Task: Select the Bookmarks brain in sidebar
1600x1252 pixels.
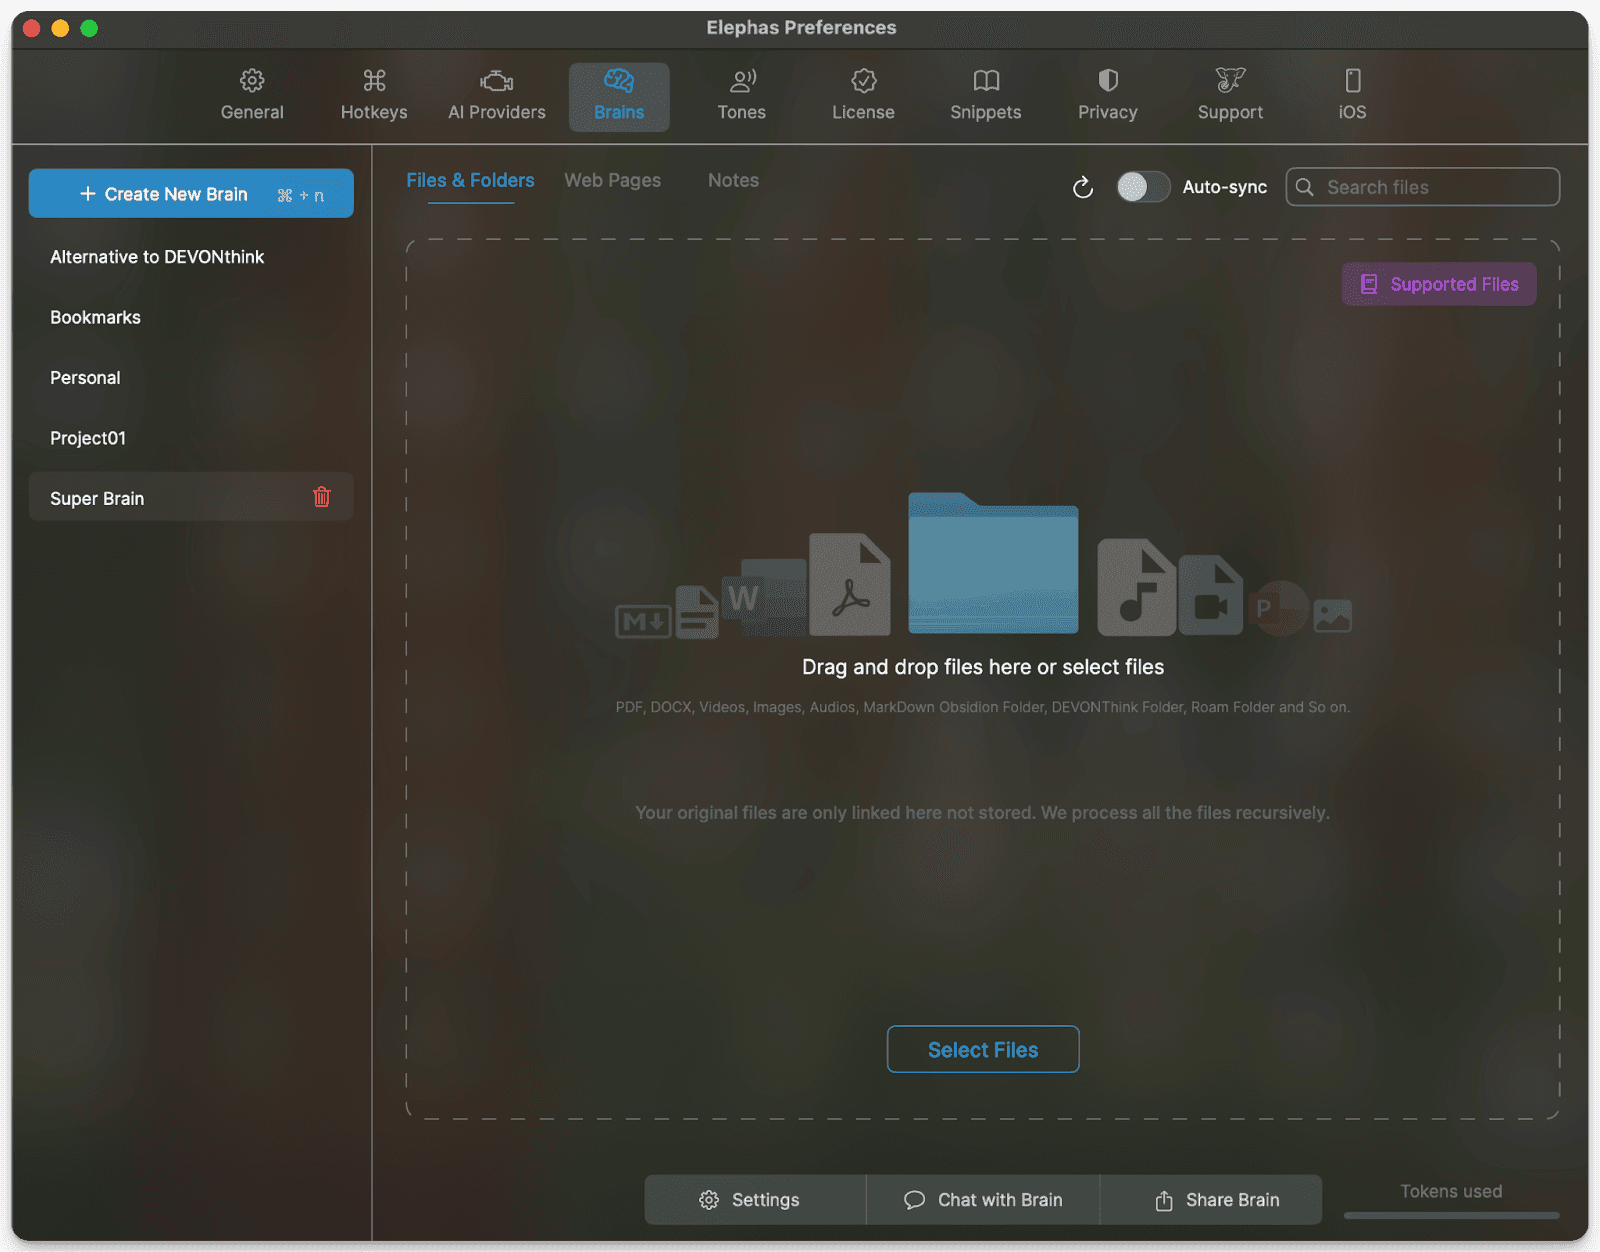Action: coord(96,318)
